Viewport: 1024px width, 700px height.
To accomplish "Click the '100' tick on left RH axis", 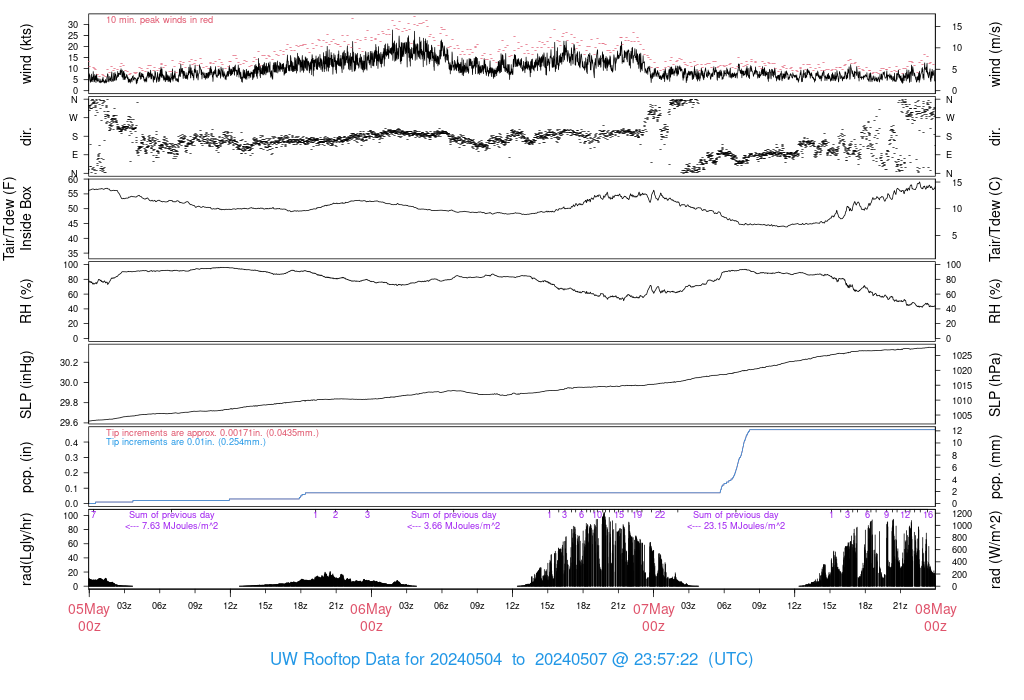I will (x=71, y=265).
